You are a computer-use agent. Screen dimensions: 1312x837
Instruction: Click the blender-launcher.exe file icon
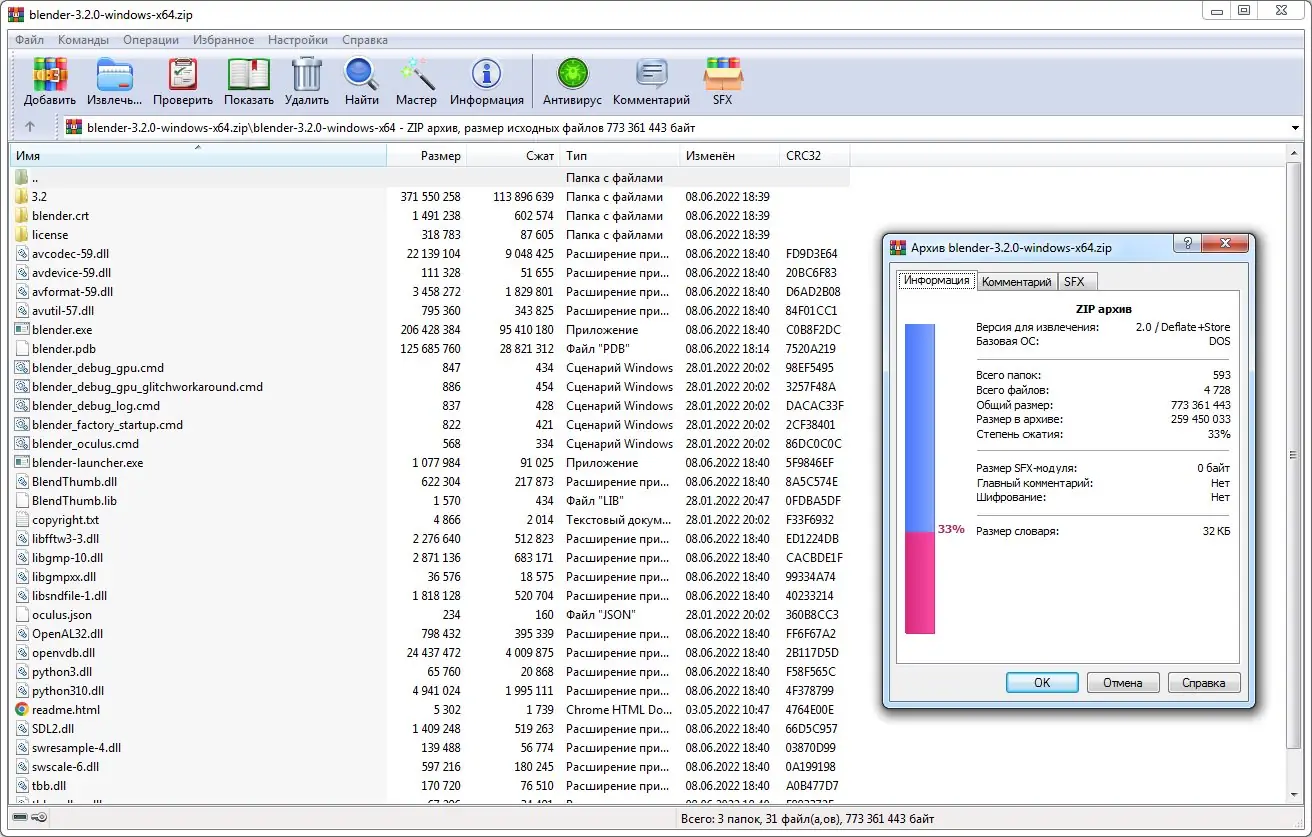[22, 463]
